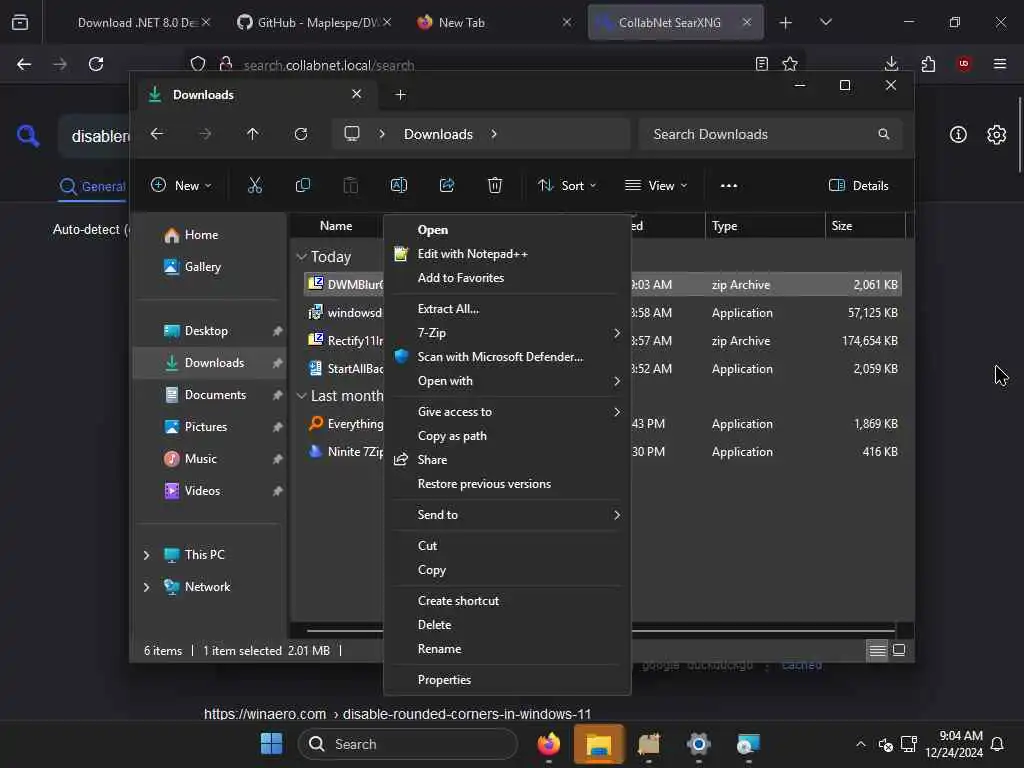Click the Copy icon in Explorer toolbar
Image resolution: width=1024 pixels, height=768 pixels.
click(302, 185)
